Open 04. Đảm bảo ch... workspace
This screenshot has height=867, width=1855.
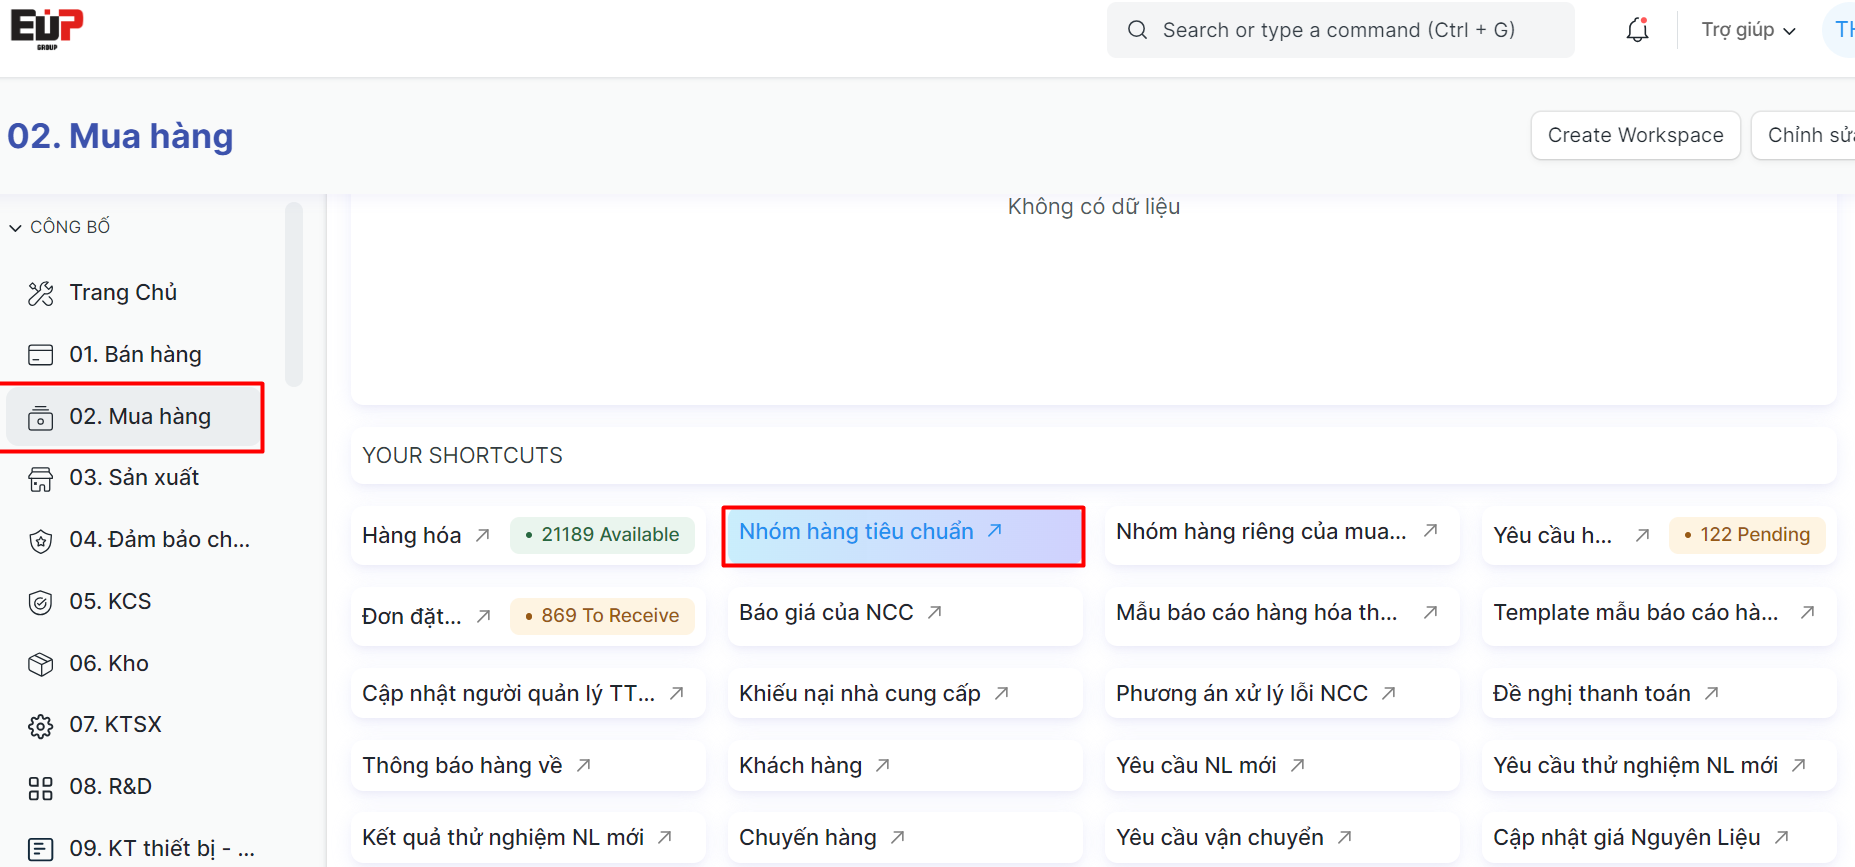pyautogui.click(x=159, y=540)
